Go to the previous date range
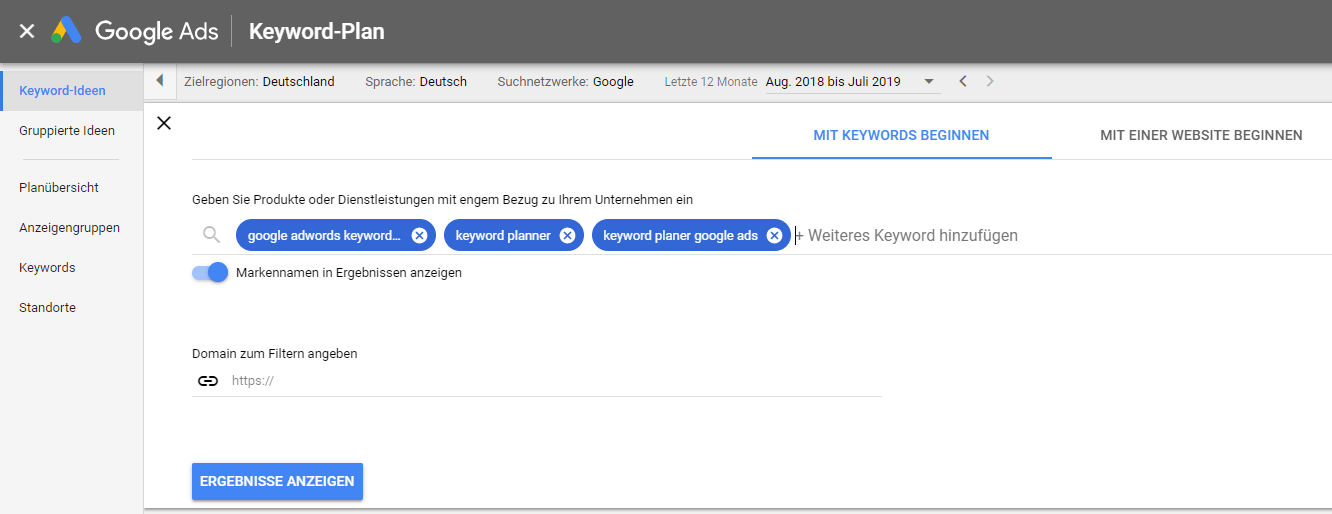The width and height of the screenshot is (1332, 514). pos(962,81)
